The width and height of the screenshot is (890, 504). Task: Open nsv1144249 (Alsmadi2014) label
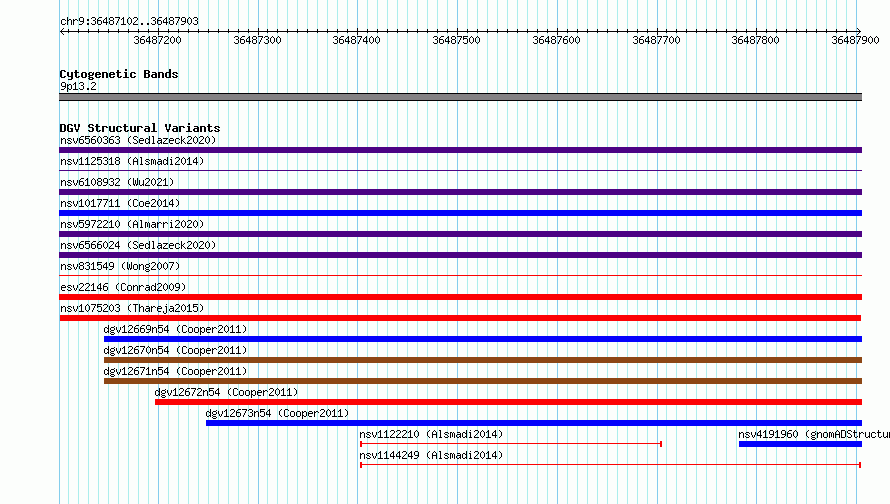[x=431, y=455]
